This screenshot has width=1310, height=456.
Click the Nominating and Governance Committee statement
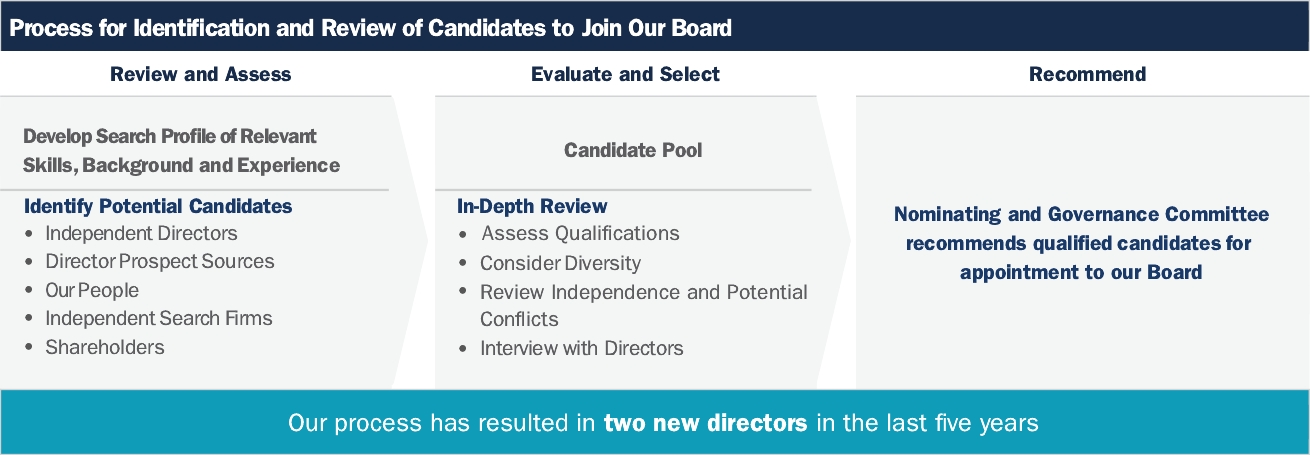pyautogui.click(x=1081, y=243)
